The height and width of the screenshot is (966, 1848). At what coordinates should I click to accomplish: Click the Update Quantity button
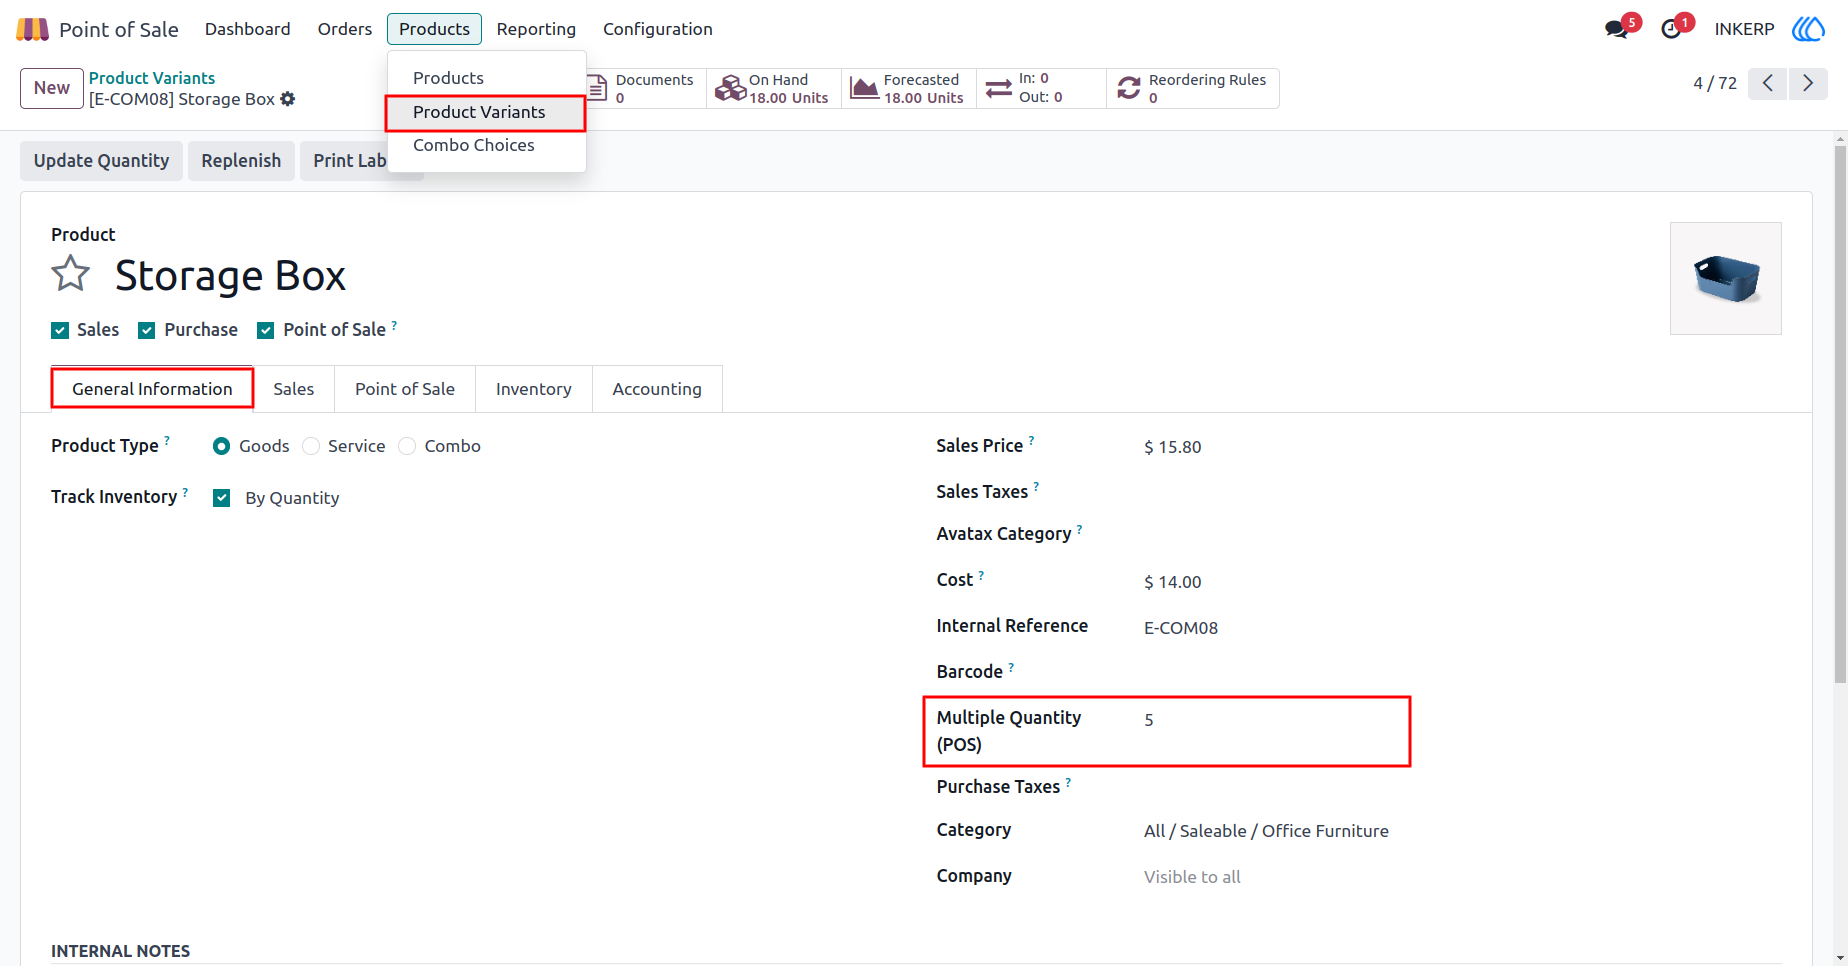coord(101,161)
